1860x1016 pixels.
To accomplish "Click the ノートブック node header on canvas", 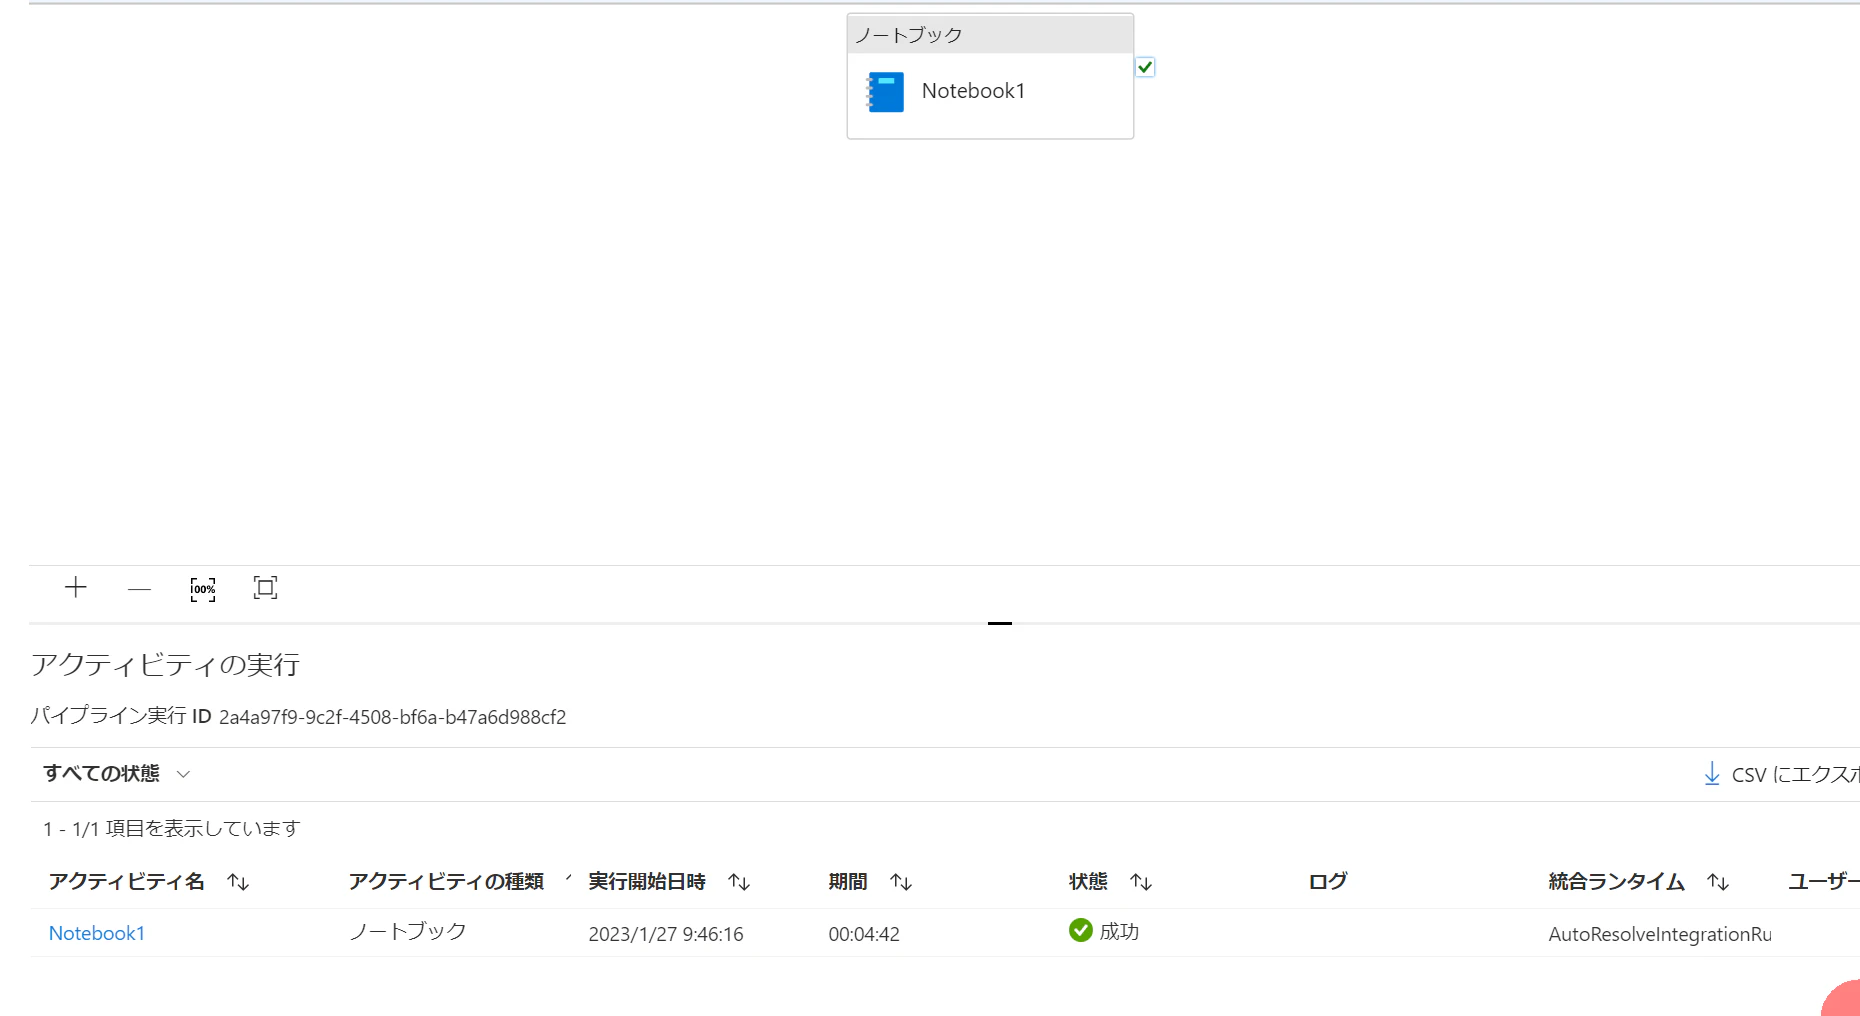I will (990, 34).
